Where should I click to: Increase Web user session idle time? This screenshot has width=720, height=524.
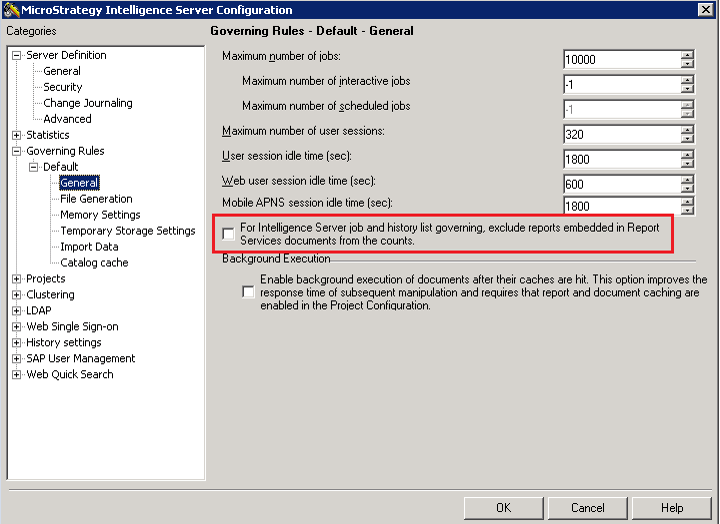point(687,180)
